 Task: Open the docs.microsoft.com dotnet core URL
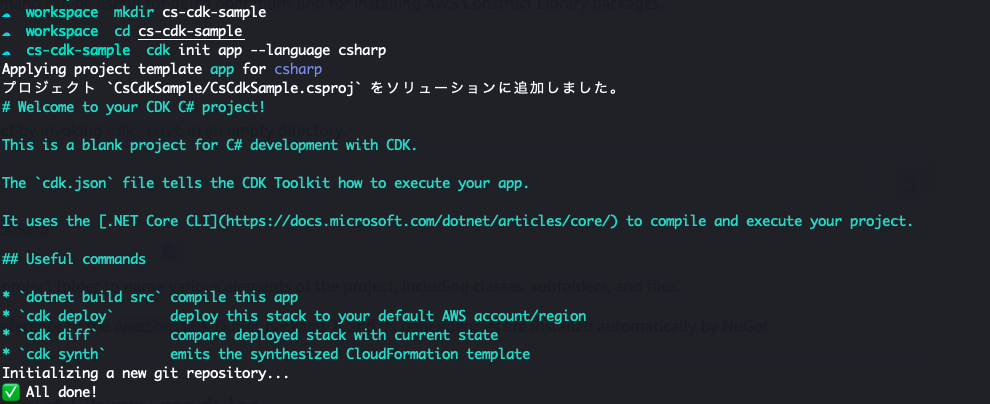pyautogui.click(x=423, y=221)
